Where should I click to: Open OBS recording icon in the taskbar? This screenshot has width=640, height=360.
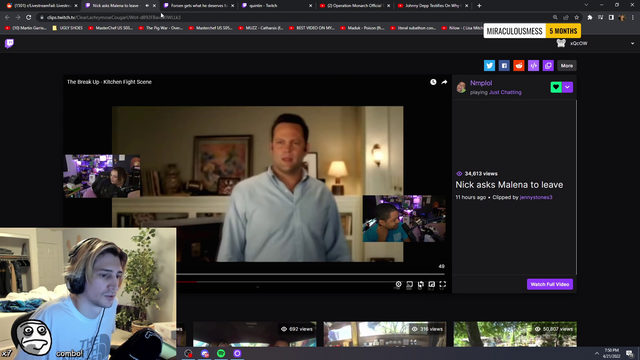click(188, 353)
